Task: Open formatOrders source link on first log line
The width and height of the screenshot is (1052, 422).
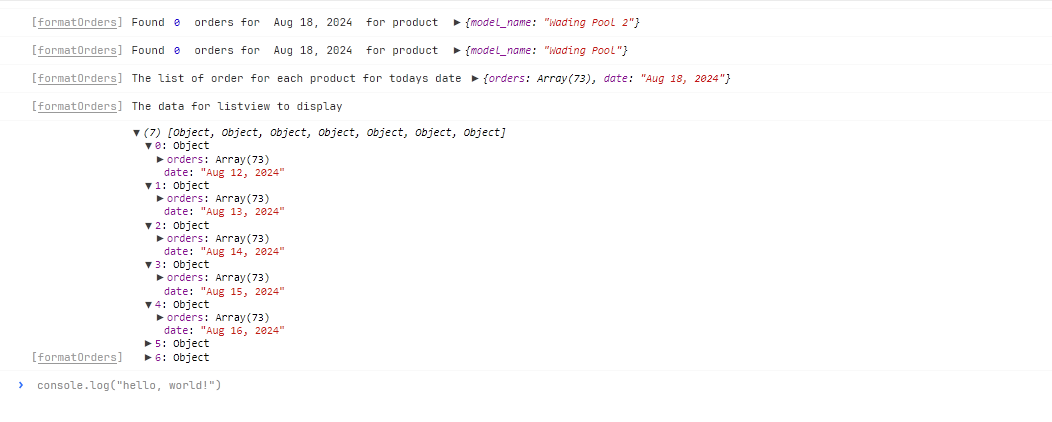Action: [x=77, y=23]
